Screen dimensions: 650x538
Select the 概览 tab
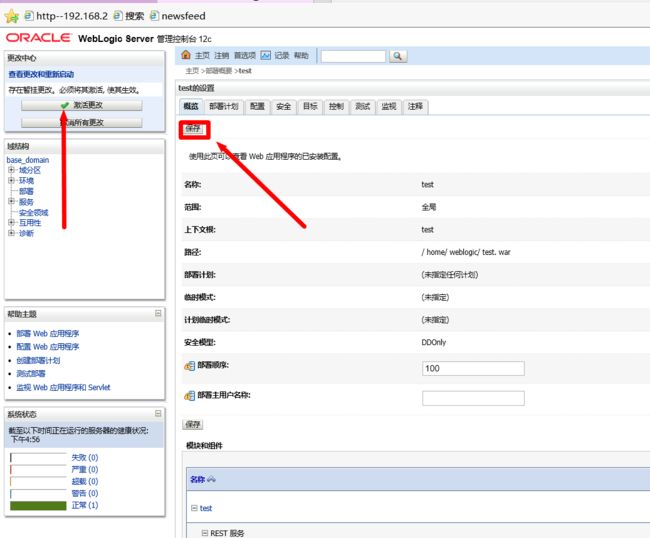coord(191,107)
